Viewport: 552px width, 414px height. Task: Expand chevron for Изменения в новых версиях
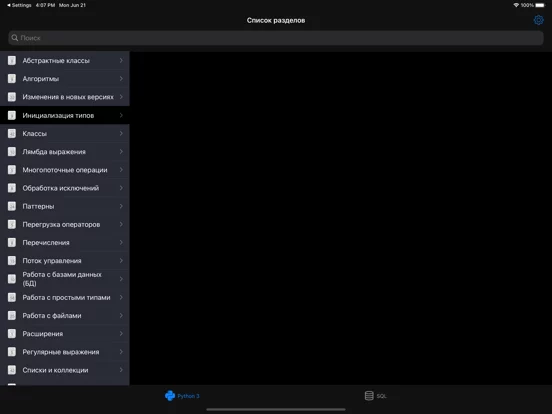point(121,96)
